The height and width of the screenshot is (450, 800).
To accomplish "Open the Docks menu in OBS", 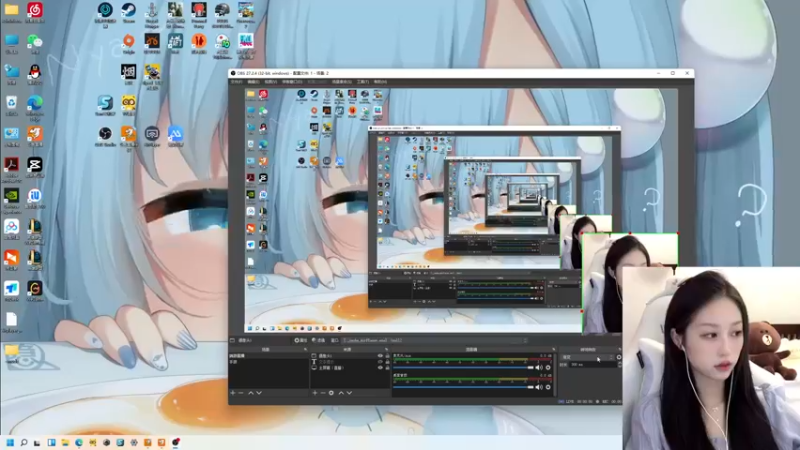I will [292, 82].
